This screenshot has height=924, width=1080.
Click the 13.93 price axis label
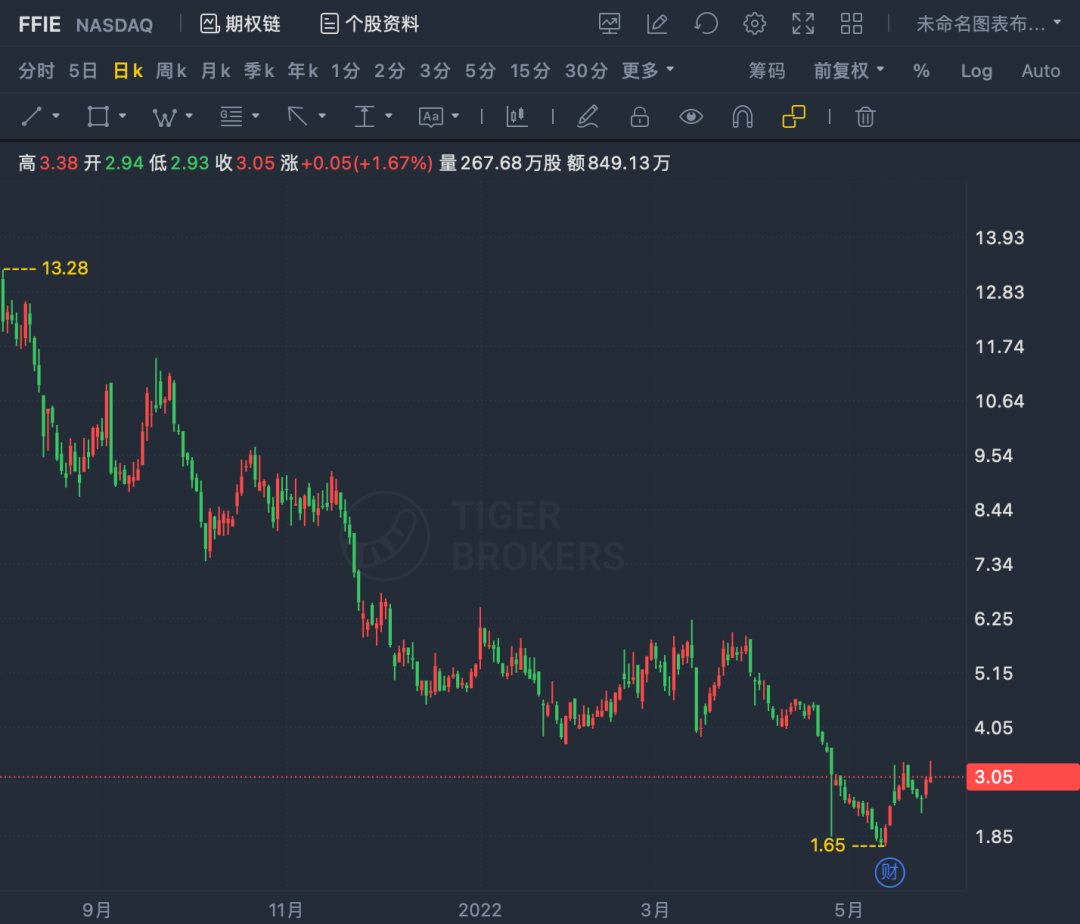point(999,238)
